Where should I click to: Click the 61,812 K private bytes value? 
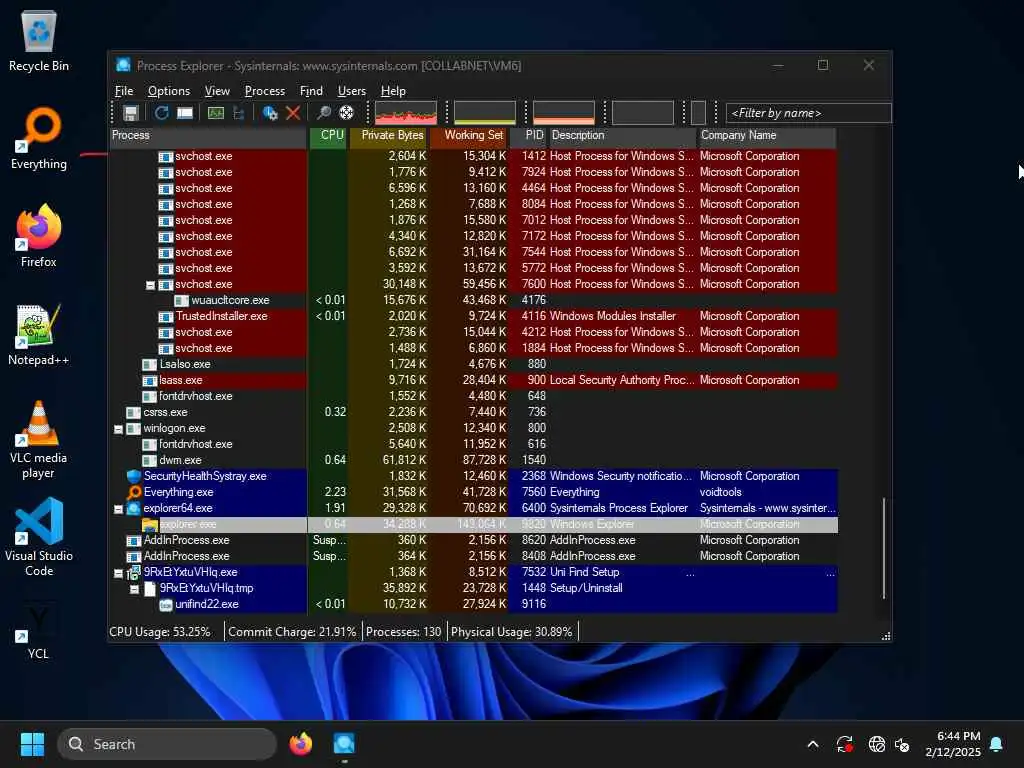click(x=404, y=460)
